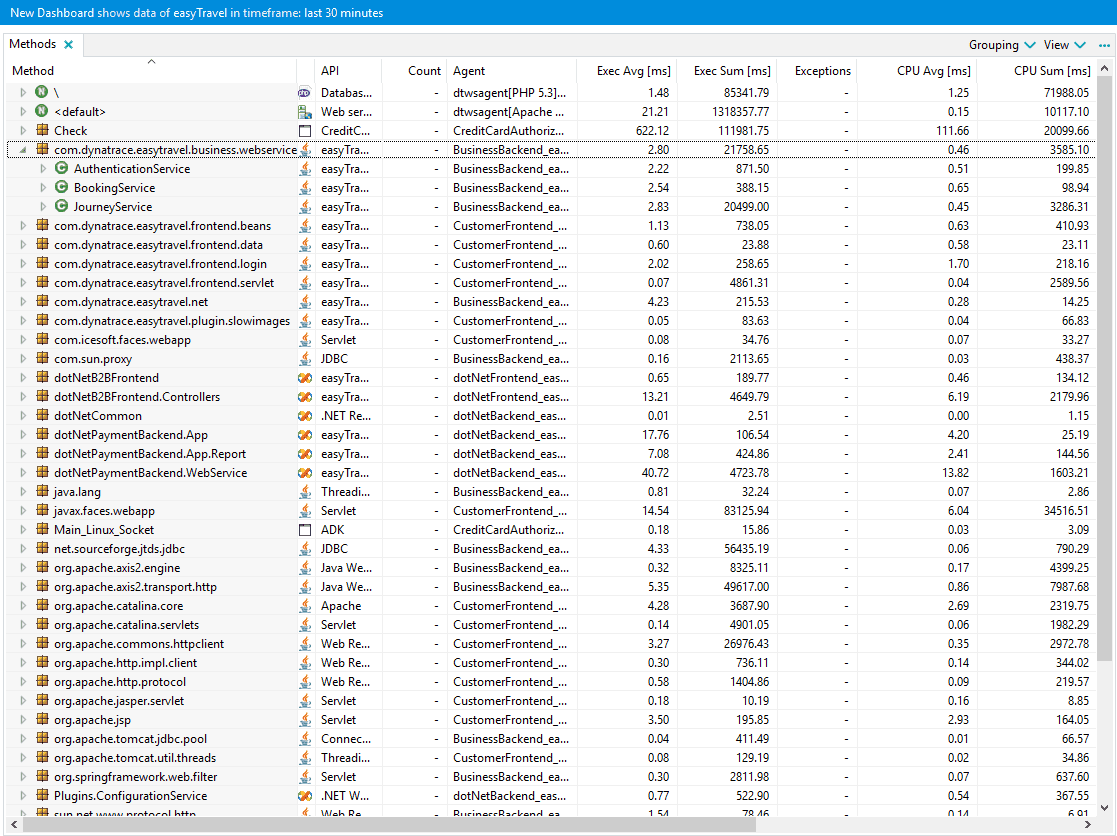Click the vertical scrollbar up arrow
The height and width of the screenshot is (836, 1117).
point(1104,68)
